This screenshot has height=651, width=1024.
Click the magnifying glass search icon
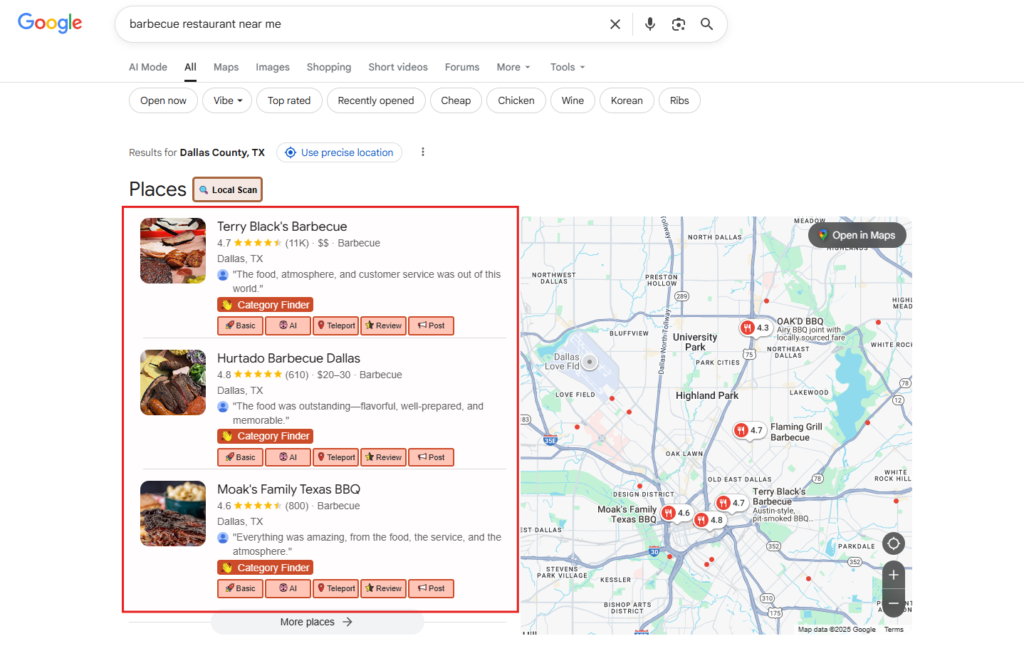[x=707, y=24]
